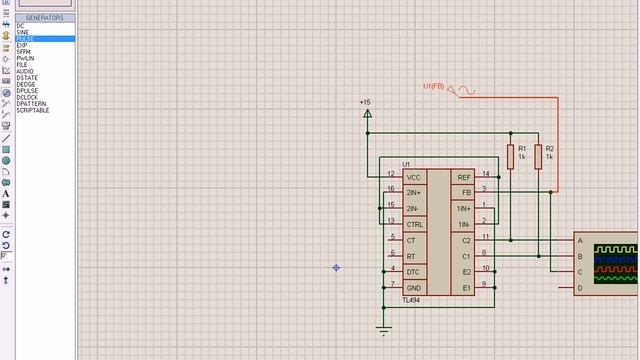Click the oscilloscope waveform display

point(616,263)
